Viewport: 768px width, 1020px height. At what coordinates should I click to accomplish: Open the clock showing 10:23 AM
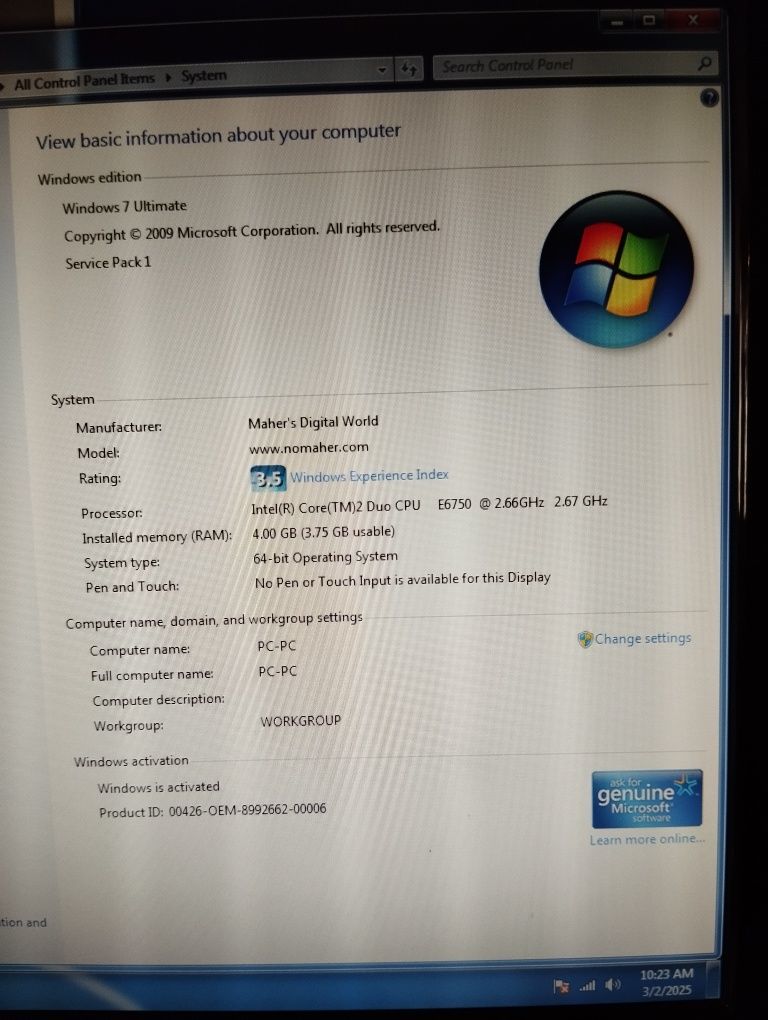click(x=667, y=982)
